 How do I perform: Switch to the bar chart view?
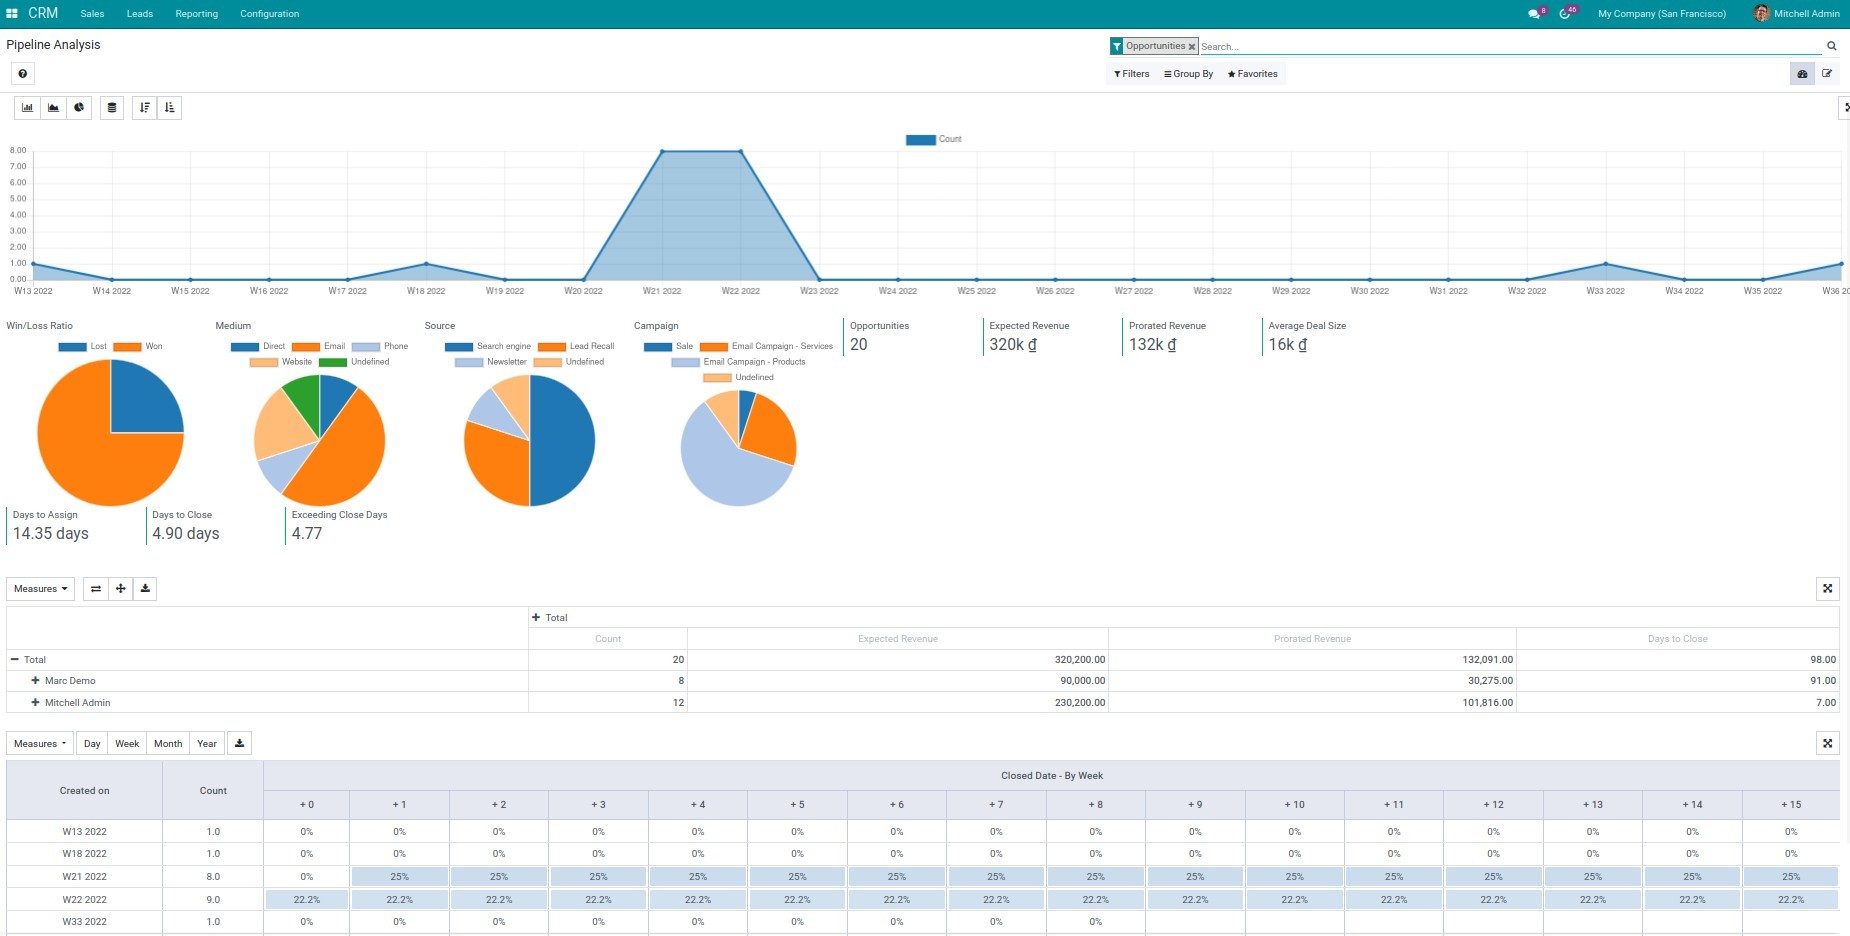coord(26,107)
